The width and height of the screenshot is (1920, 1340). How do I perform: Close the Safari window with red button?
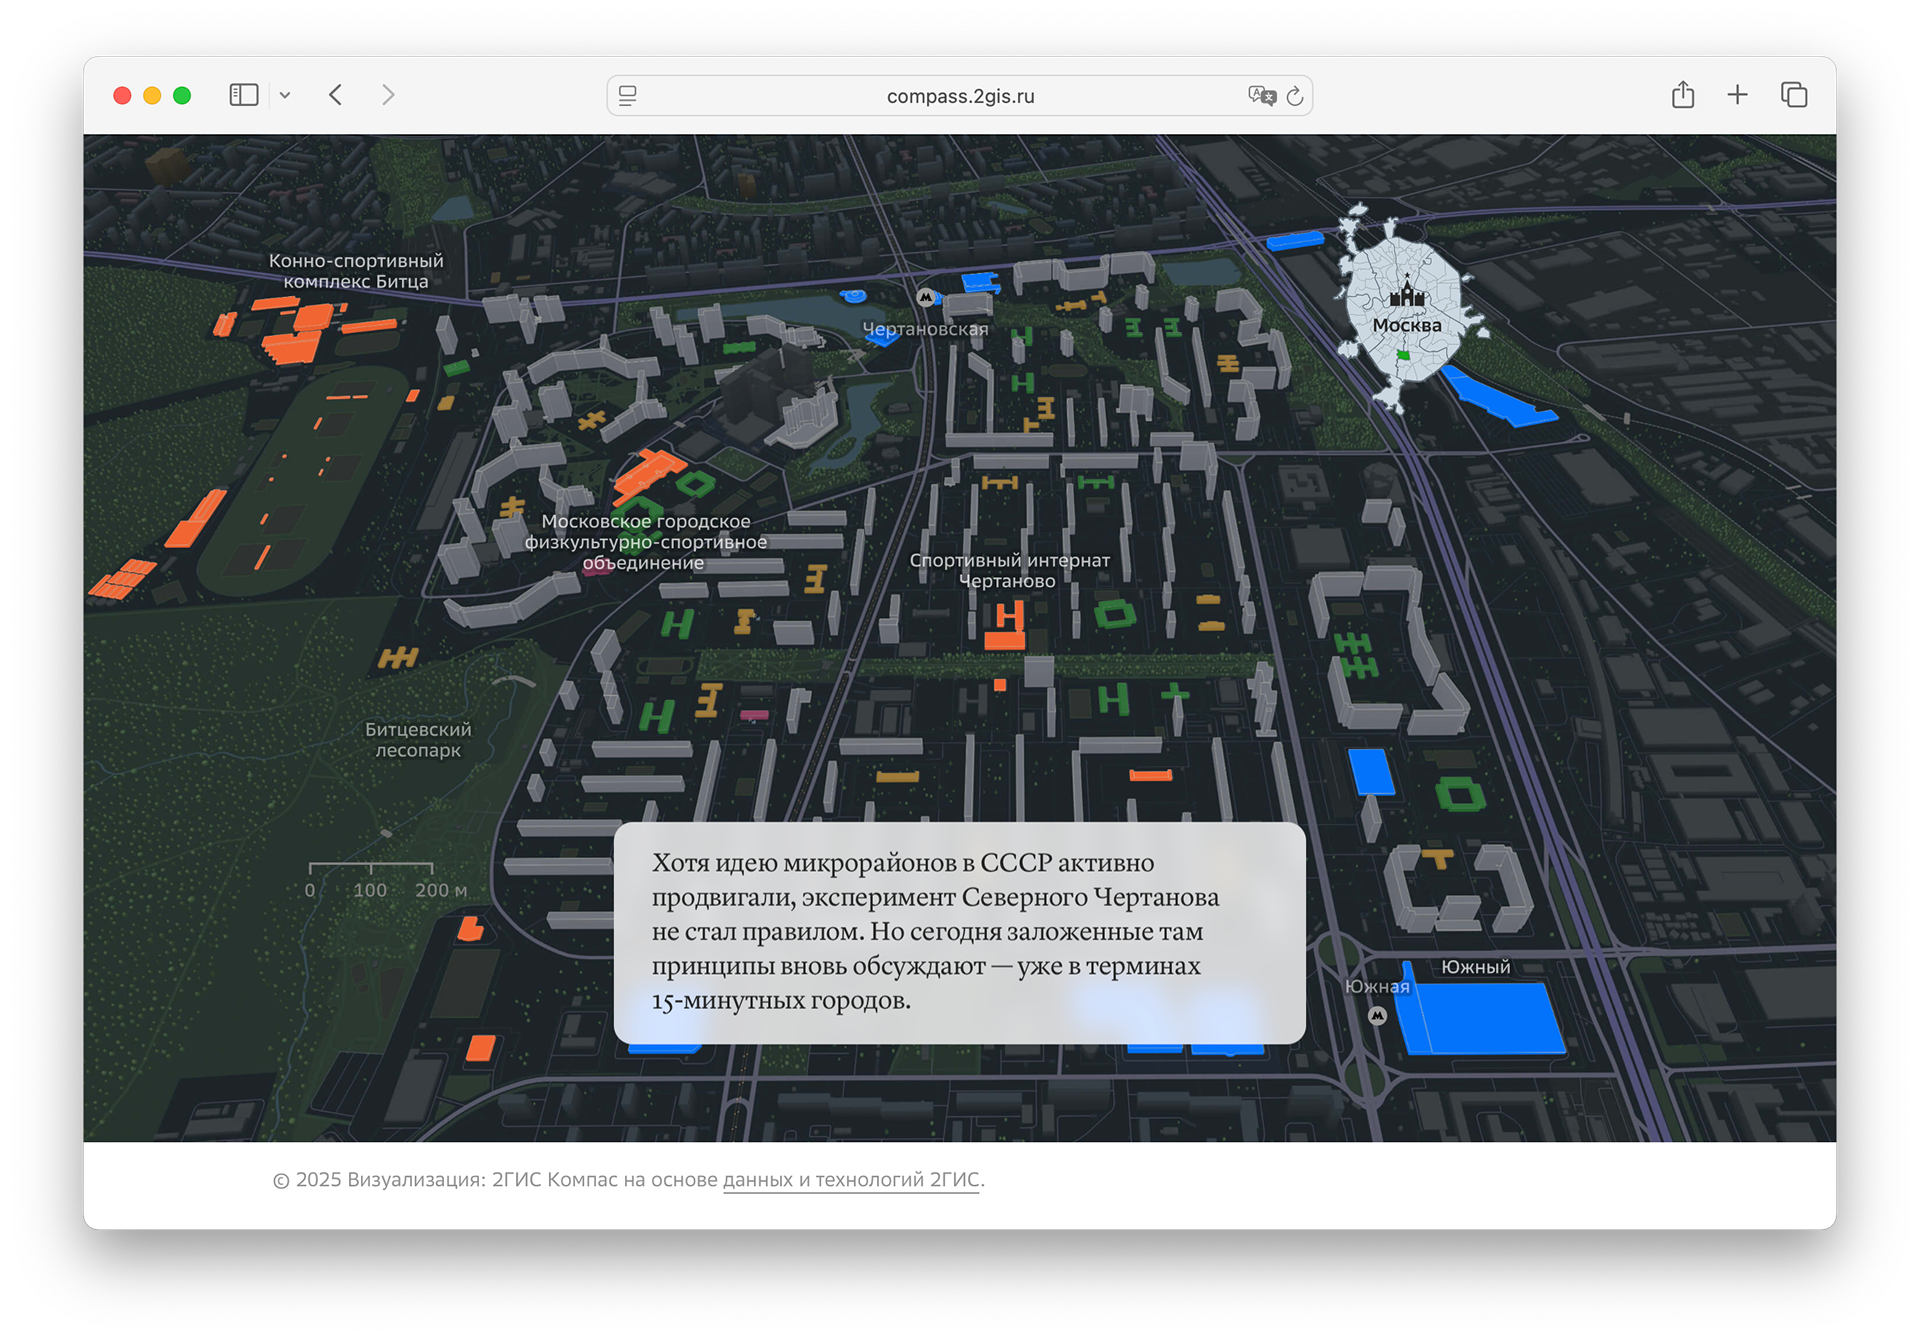[x=122, y=95]
